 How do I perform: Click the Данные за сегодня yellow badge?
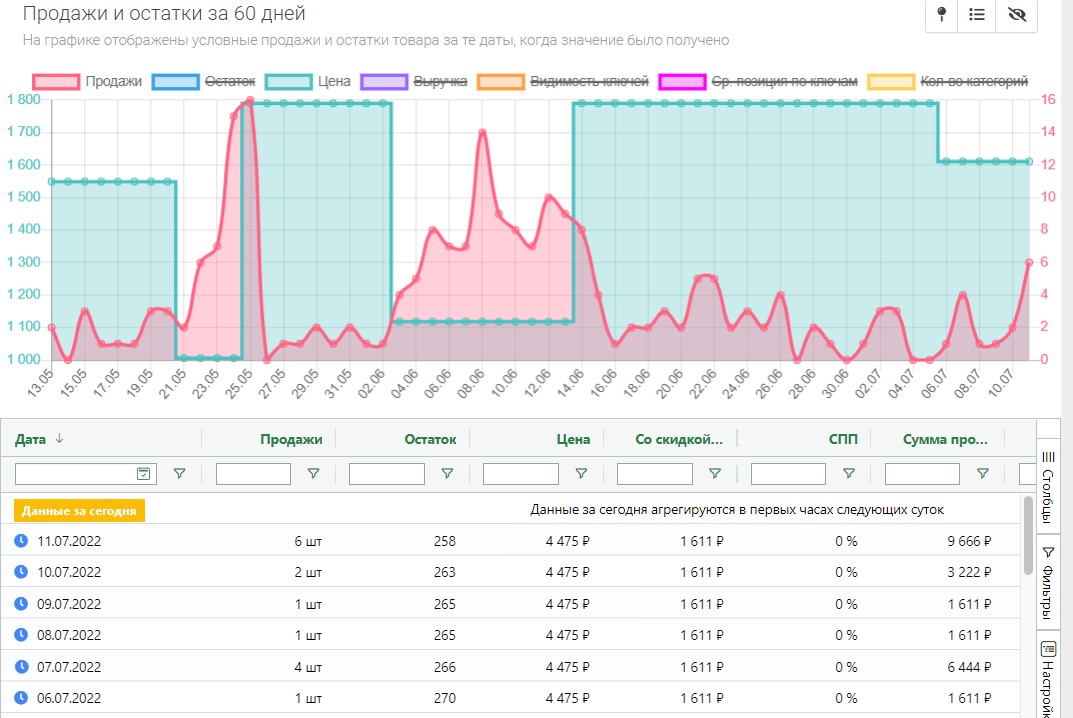80,511
